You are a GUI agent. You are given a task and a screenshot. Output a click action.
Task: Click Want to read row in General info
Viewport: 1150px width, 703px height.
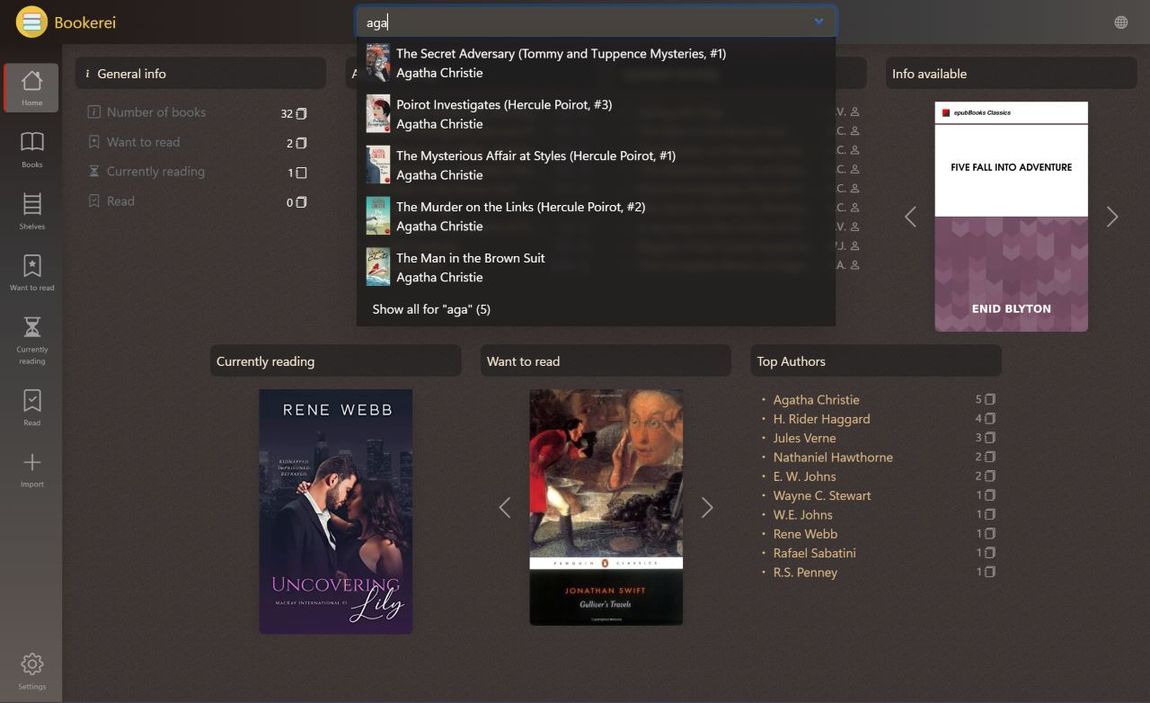(x=197, y=142)
